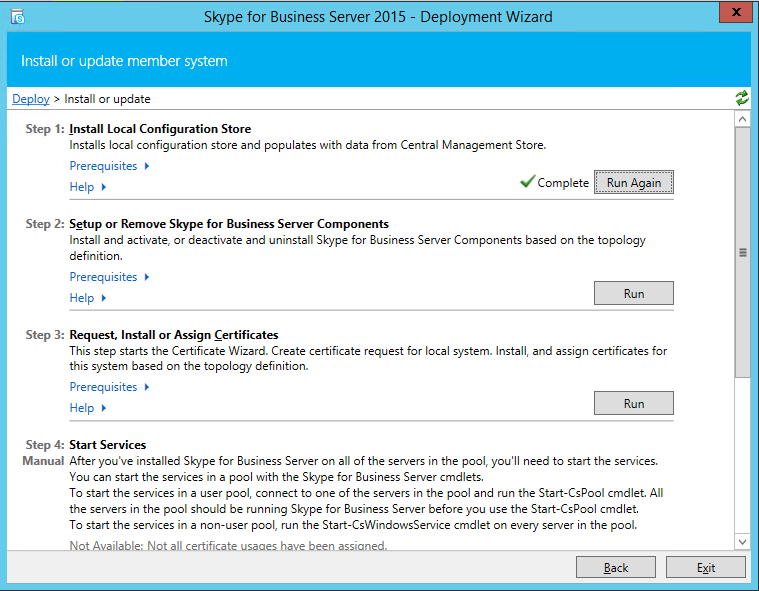Click the 'Manual' label under Step 4

tap(43, 461)
